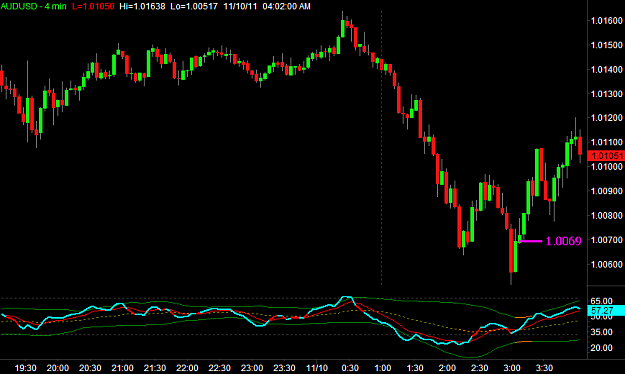625x374 pixels.
Task: Click the 21:30 time axis label
Action: pos(155,368)
